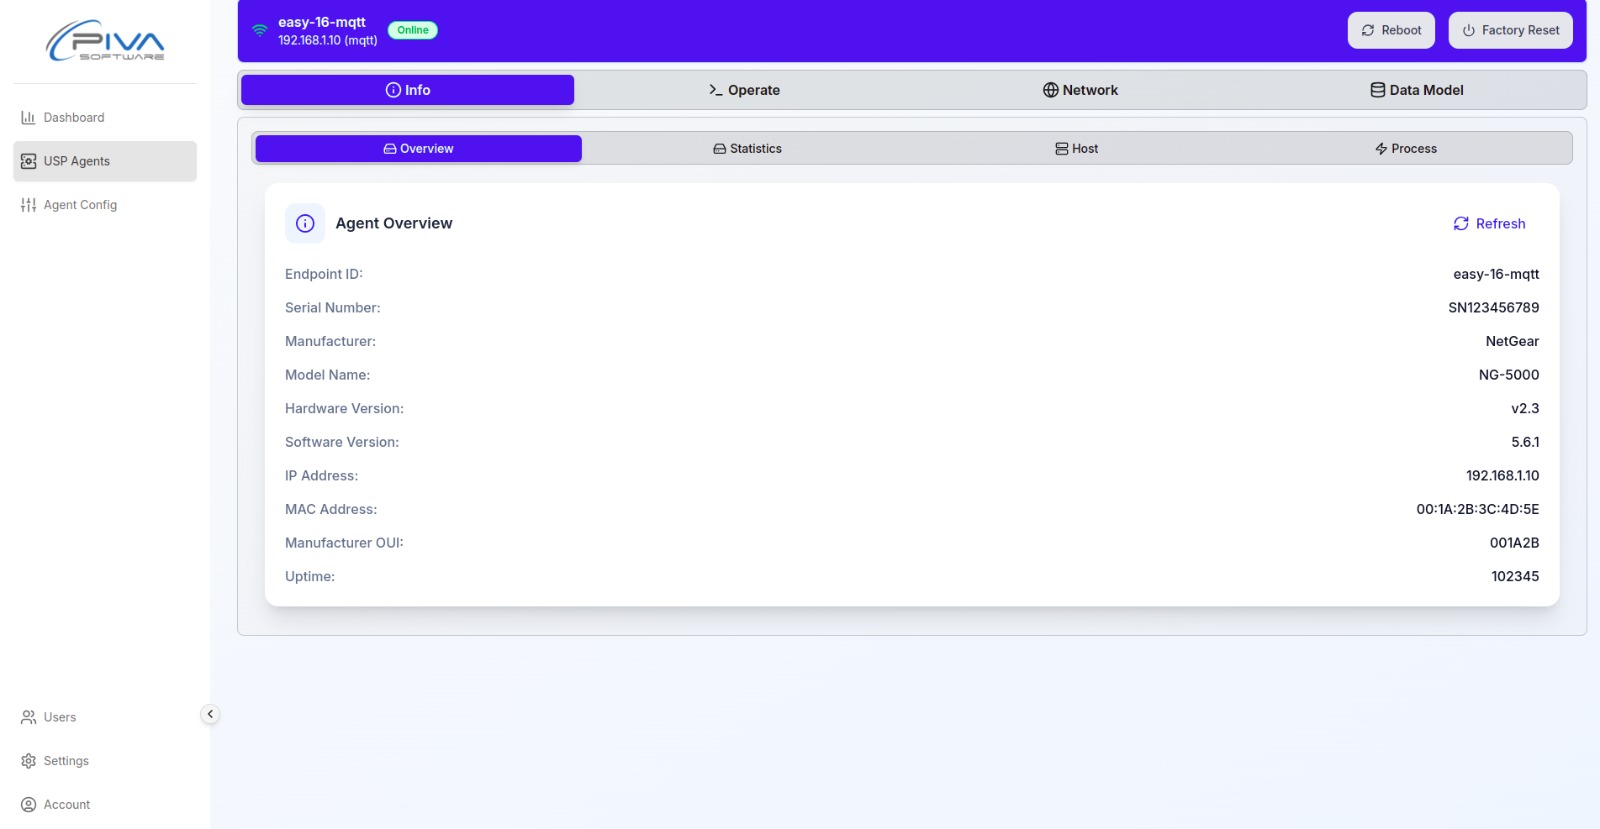This screenshot has height=829, width=1600.
Task: Show the Statistics sub-tab
Action: pos(747,149)
